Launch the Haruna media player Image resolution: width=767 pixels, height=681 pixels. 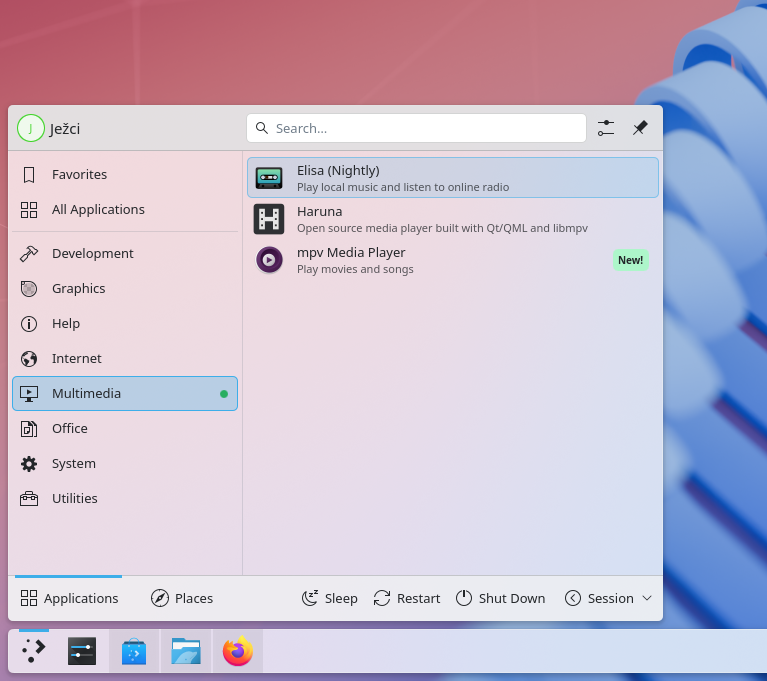[x=452, y=219]
